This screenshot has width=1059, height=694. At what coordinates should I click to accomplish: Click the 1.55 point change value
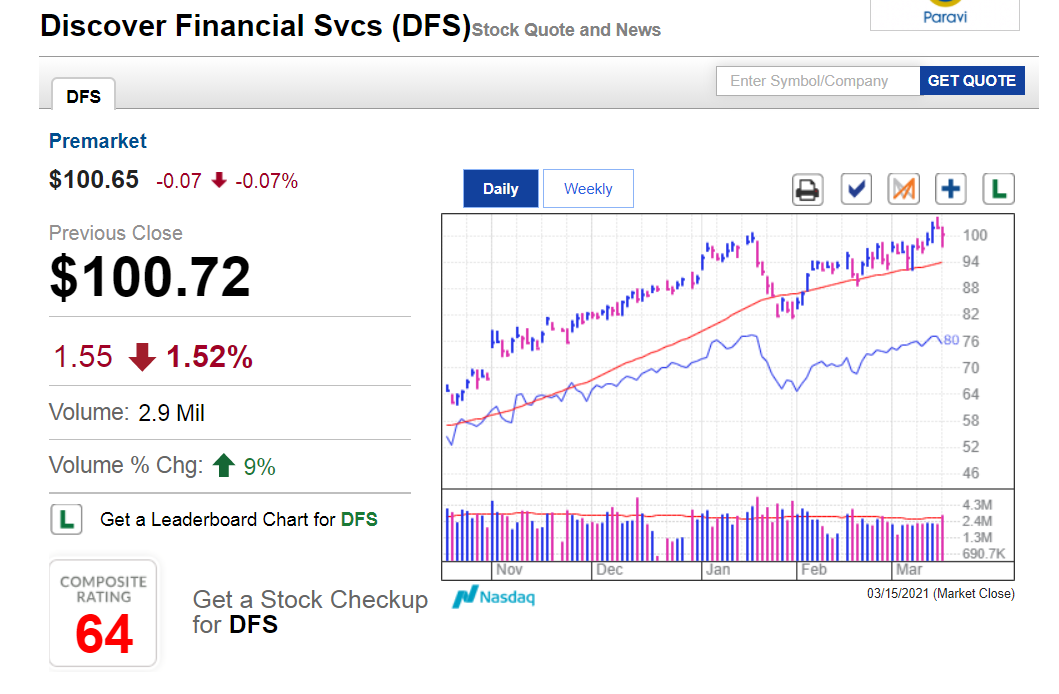tap(82, 356)
